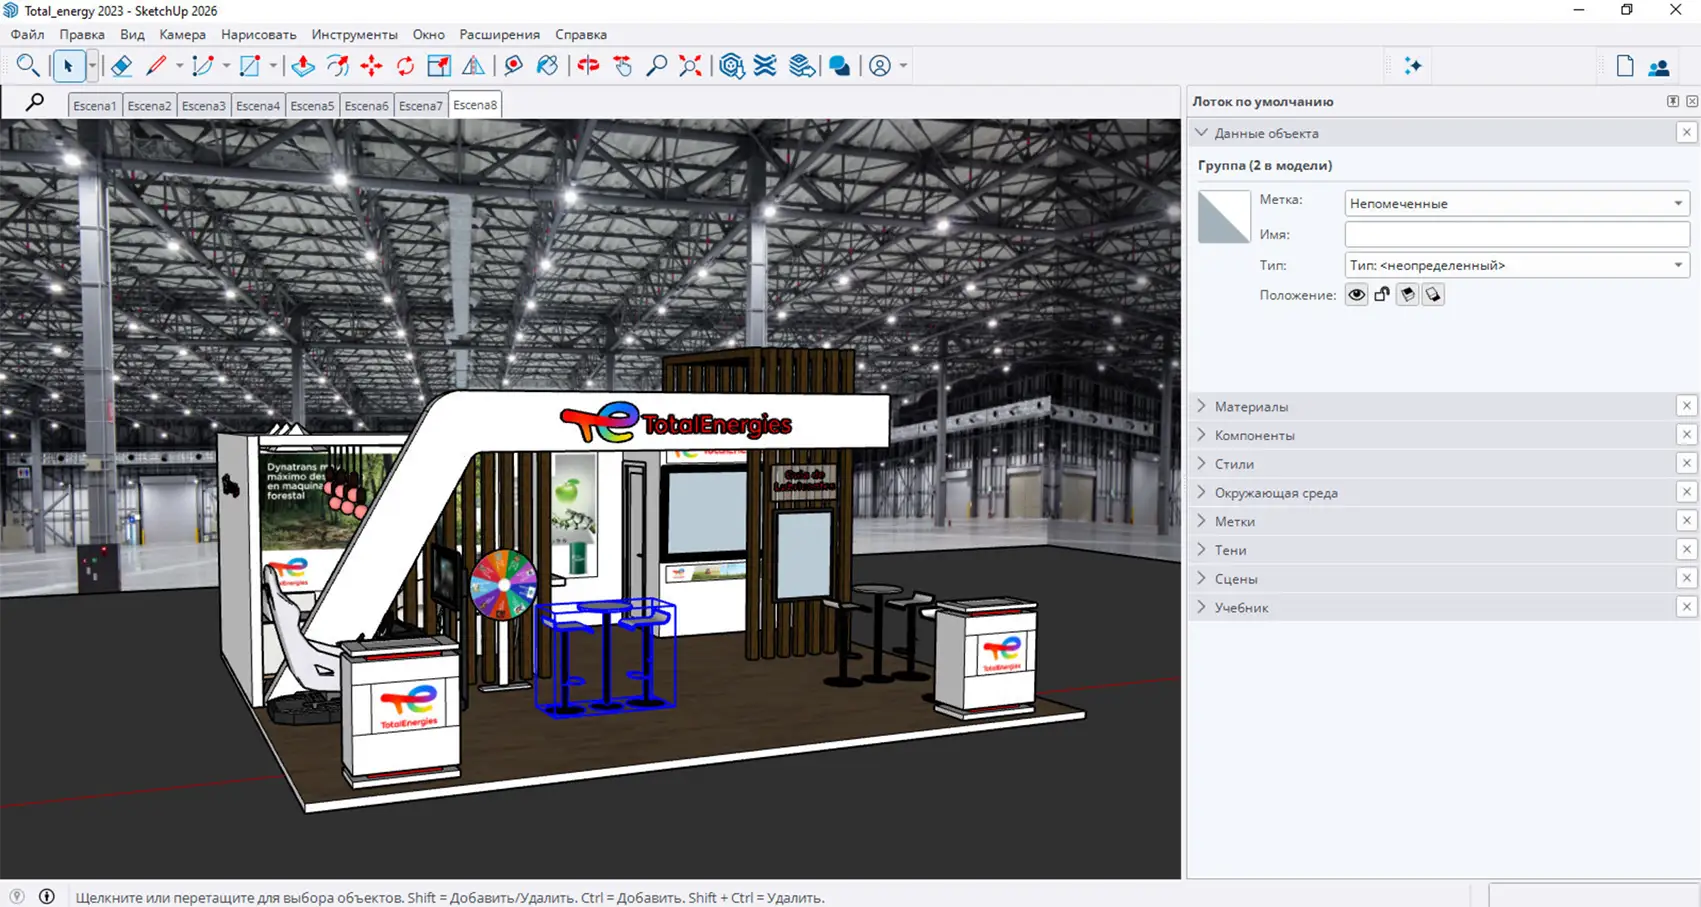This screenshot has height=907, width=1701.
Task: Open the user account profile icon
Action: pos(880,66)
